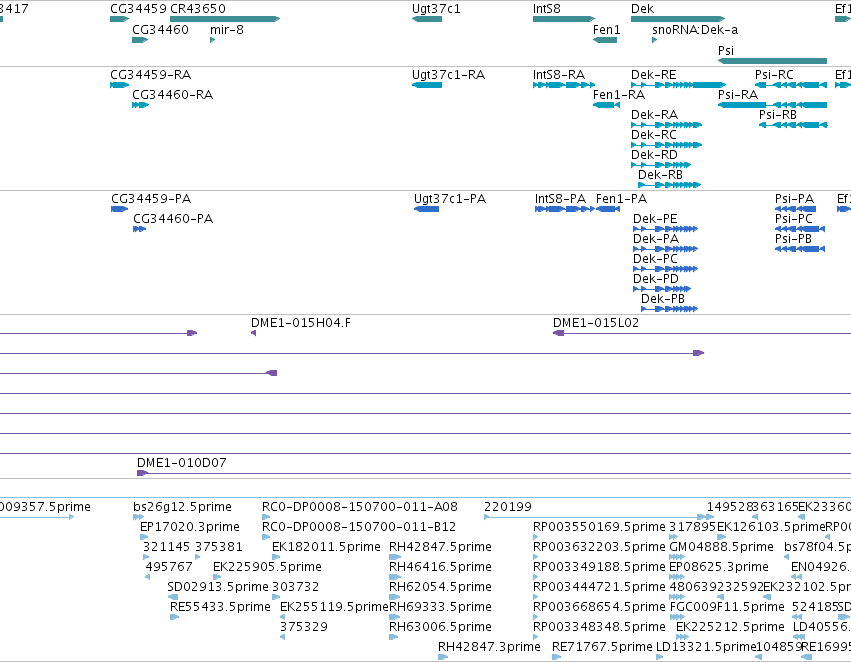Click EST 495767
The width and height of the screenshot is (851, 662).
coord(148,577)
